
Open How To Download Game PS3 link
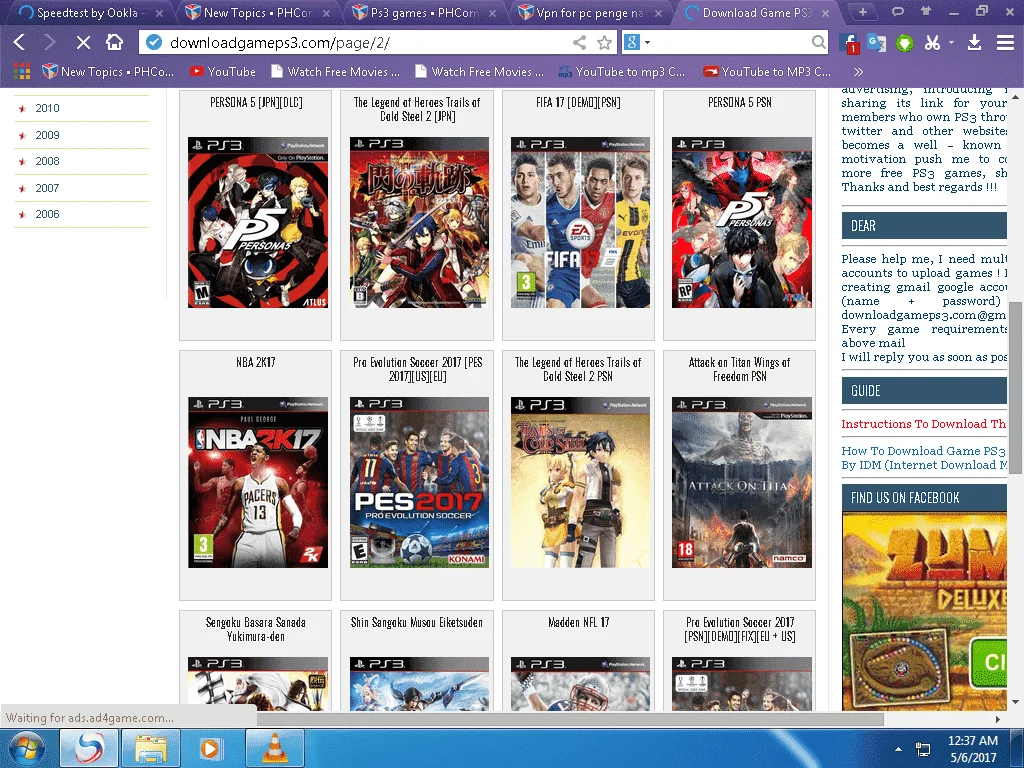(x=923, y=458)
